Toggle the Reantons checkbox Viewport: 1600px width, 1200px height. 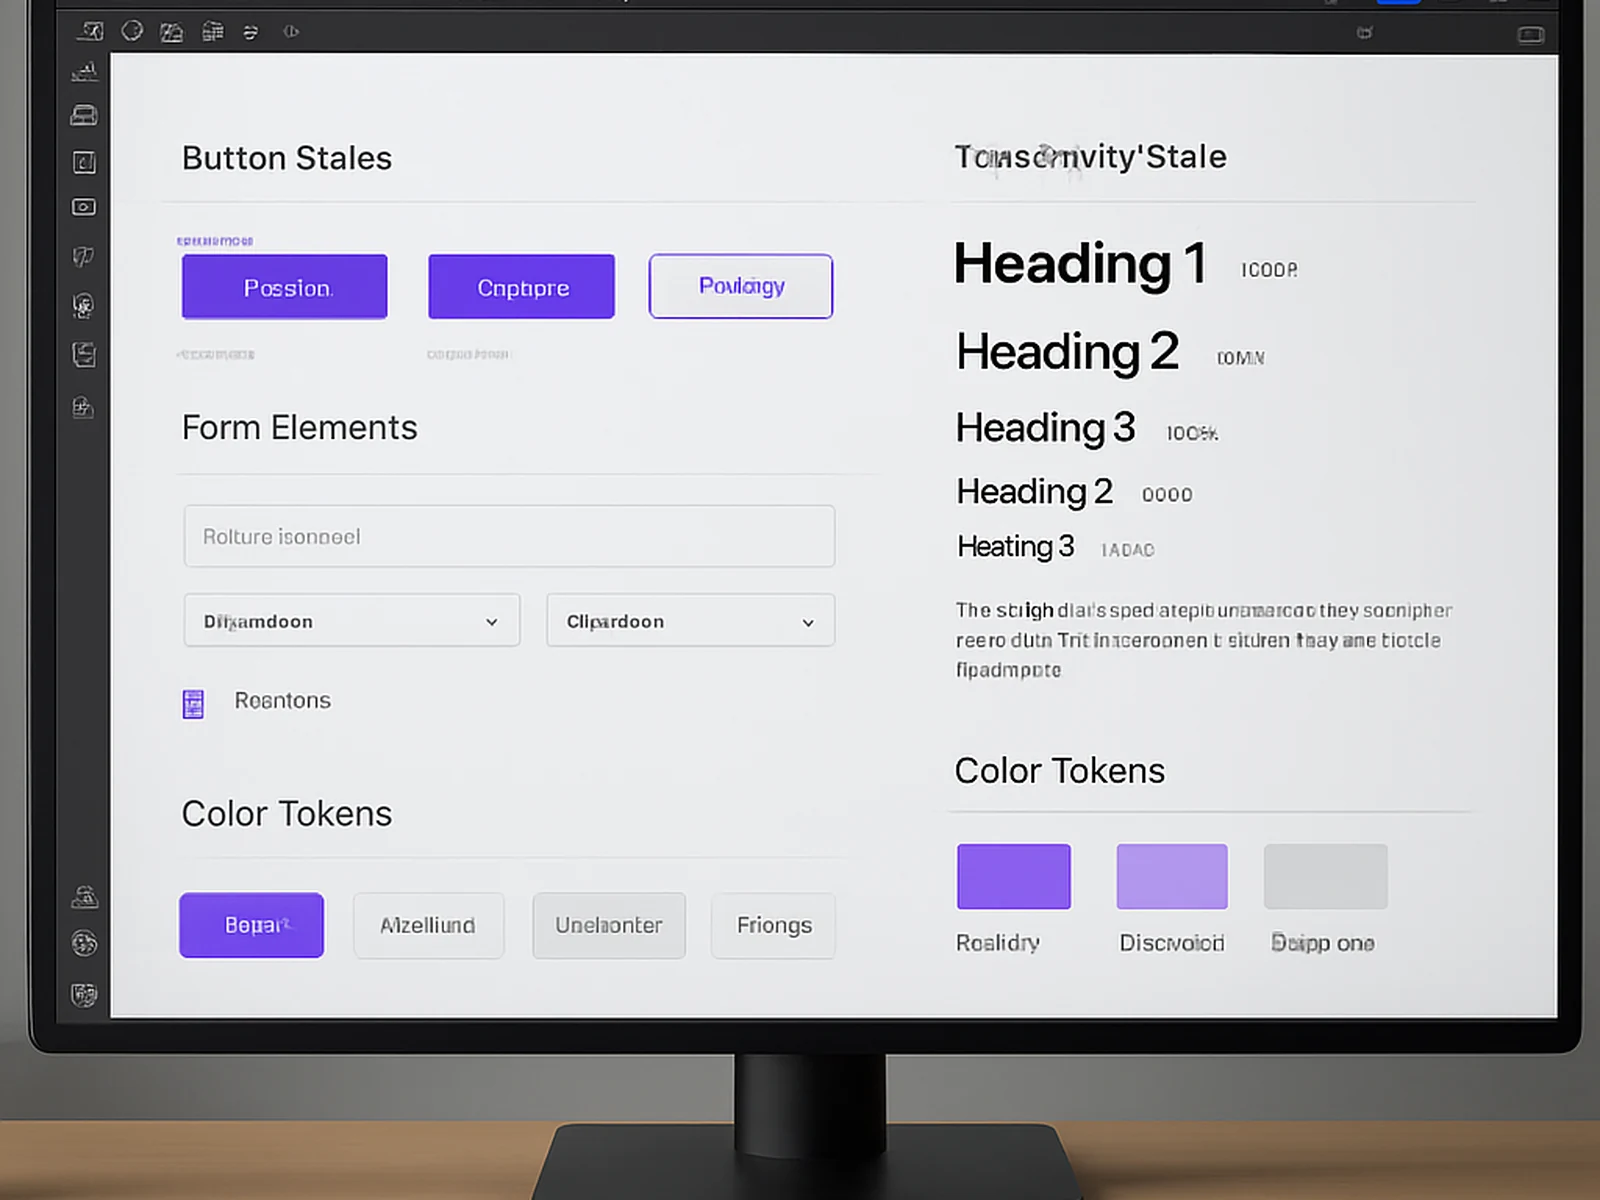point(193,704)
